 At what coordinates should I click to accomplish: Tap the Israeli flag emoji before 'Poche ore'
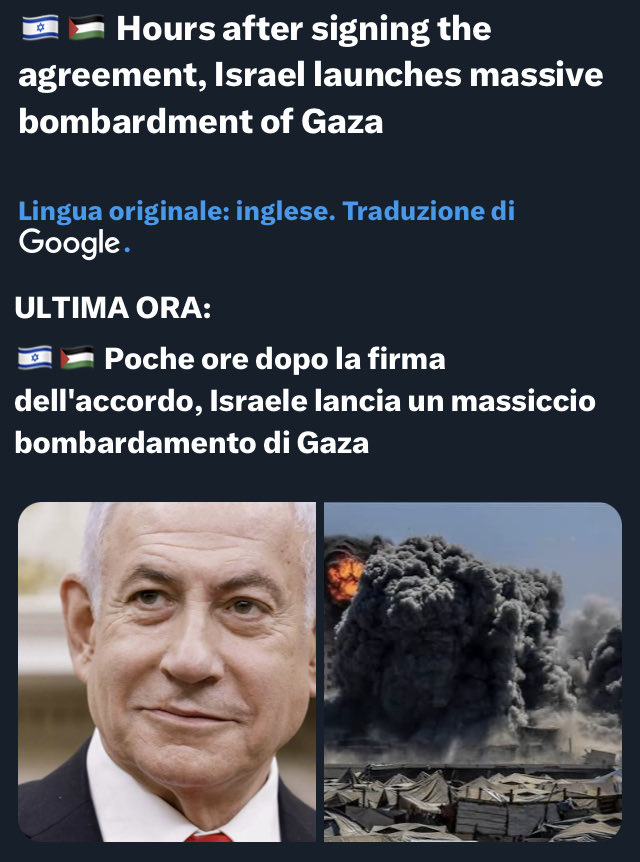(x=35, y=358)
